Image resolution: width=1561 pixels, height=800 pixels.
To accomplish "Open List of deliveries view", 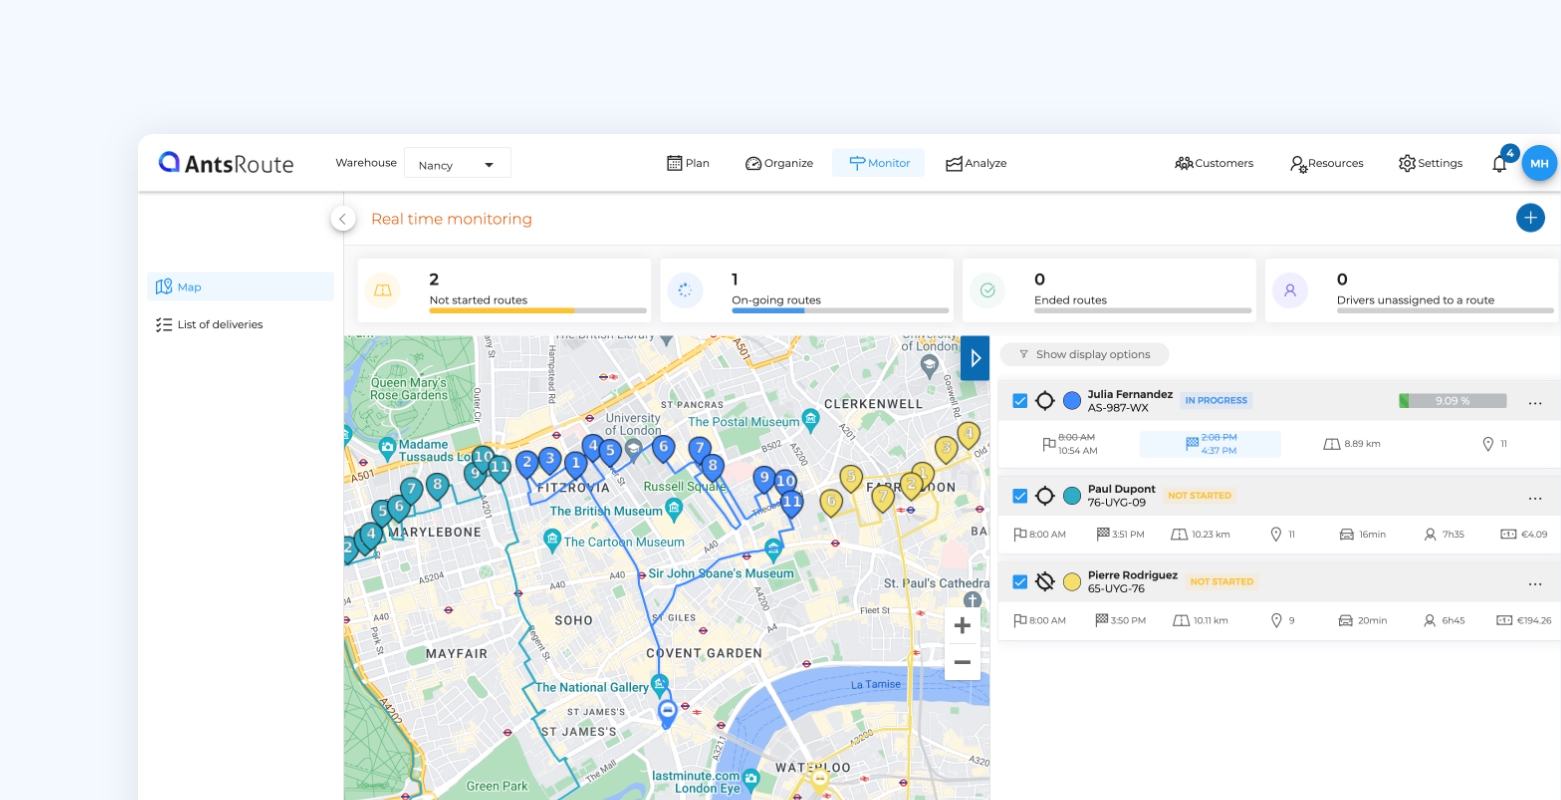I will click(x=220, y=325).
